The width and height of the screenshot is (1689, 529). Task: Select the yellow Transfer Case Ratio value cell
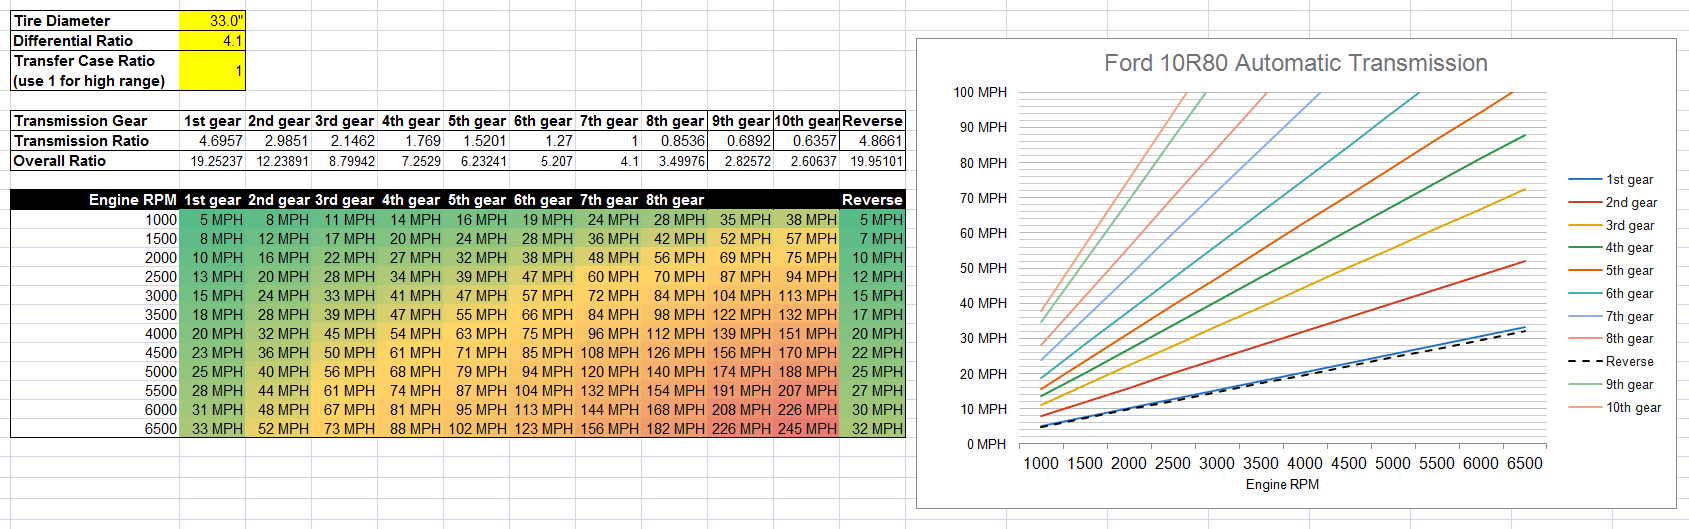pyautogui.click(x=212, y=71)
